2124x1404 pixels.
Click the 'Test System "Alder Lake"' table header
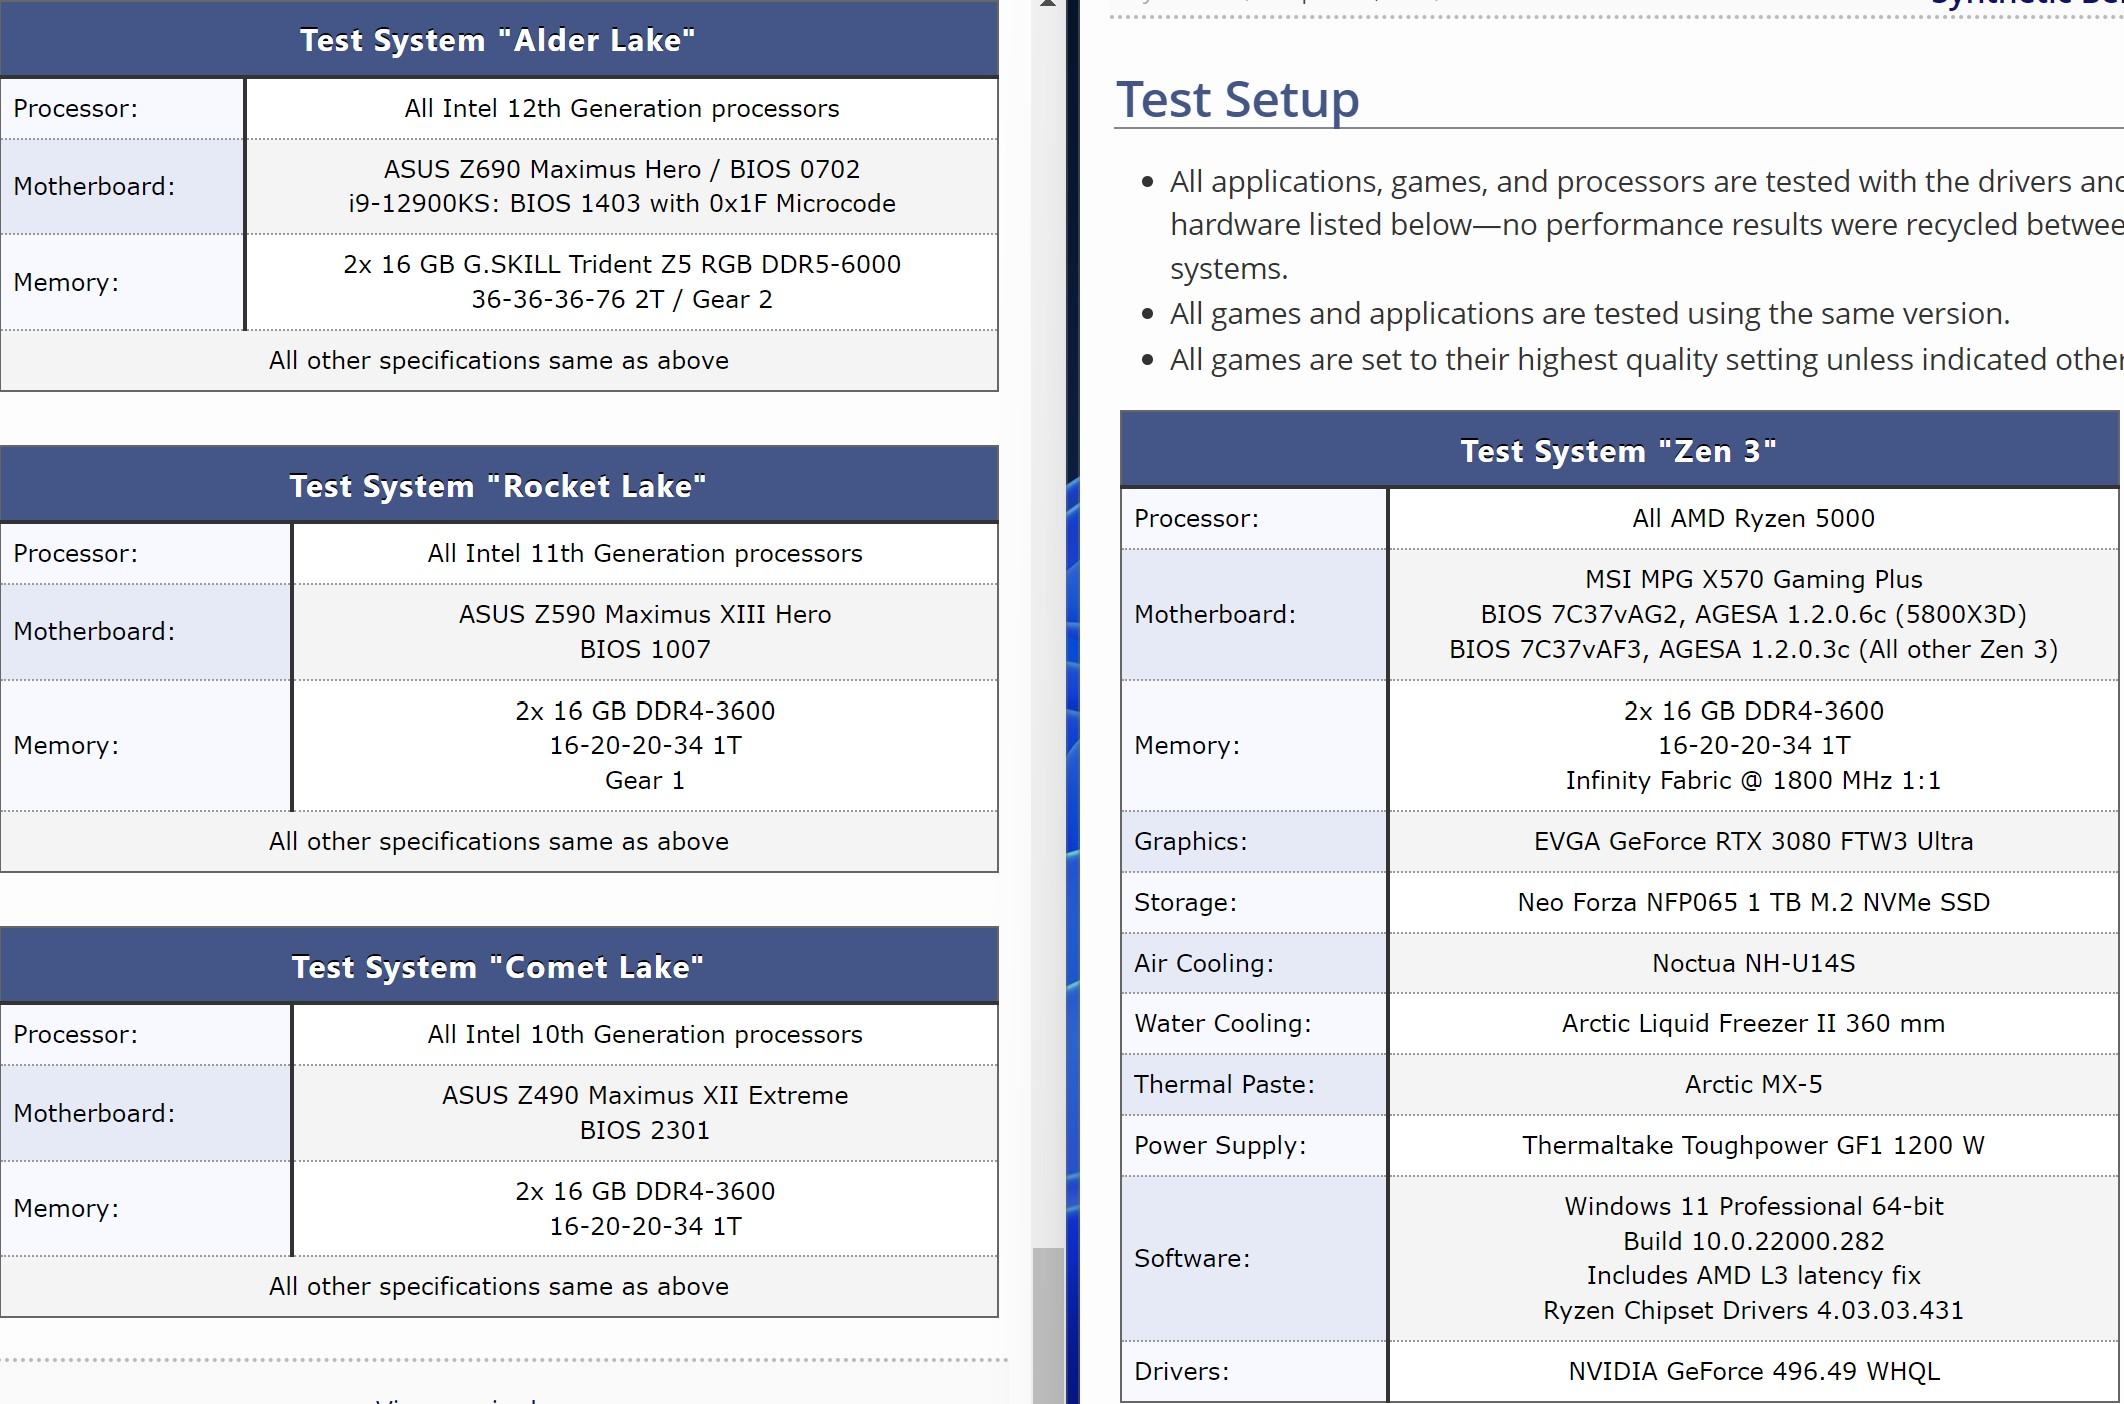click(x=499, y=40)
